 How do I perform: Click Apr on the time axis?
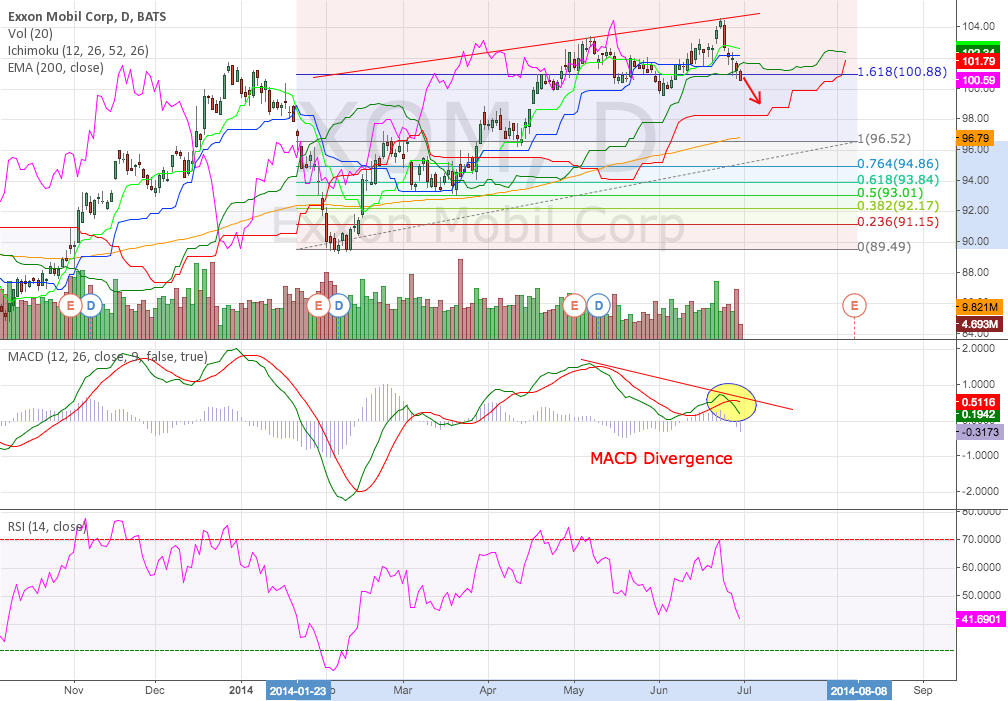point(488,691)
